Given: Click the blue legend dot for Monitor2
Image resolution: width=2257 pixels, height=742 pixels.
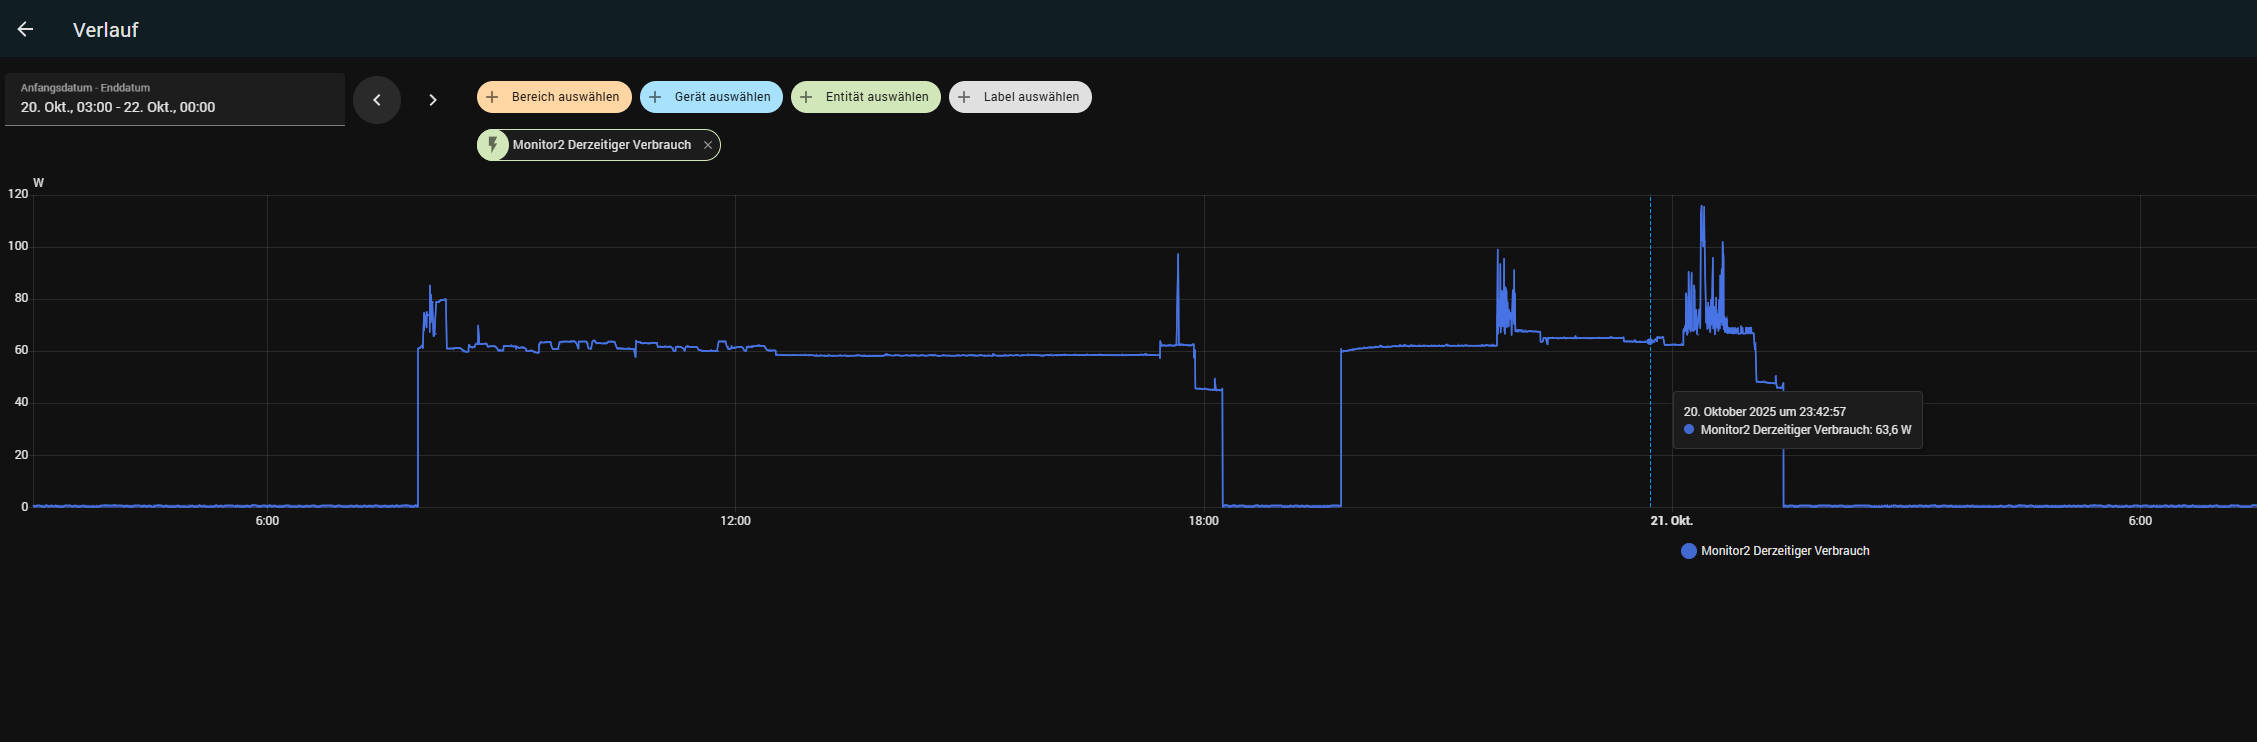Looking at the screenshot, I should click(x=1689, y=551).
